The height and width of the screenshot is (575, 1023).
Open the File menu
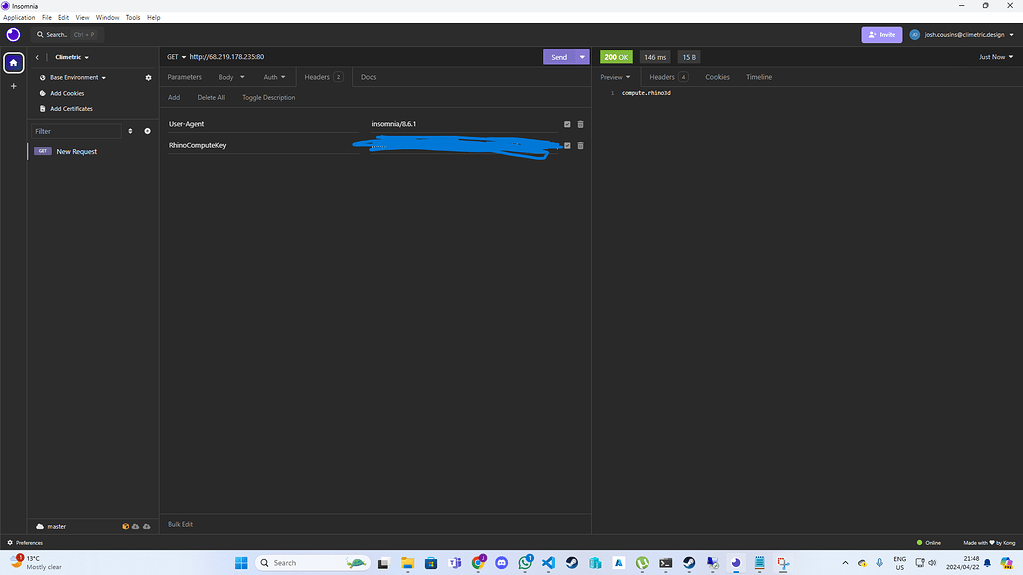pos(47,18)
